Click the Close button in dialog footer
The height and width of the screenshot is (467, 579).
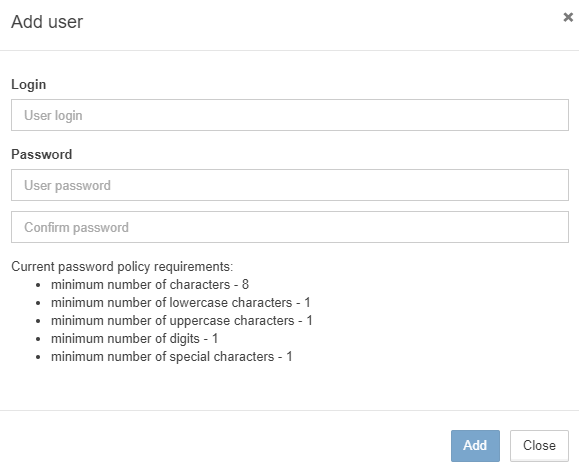click(539, 446)
